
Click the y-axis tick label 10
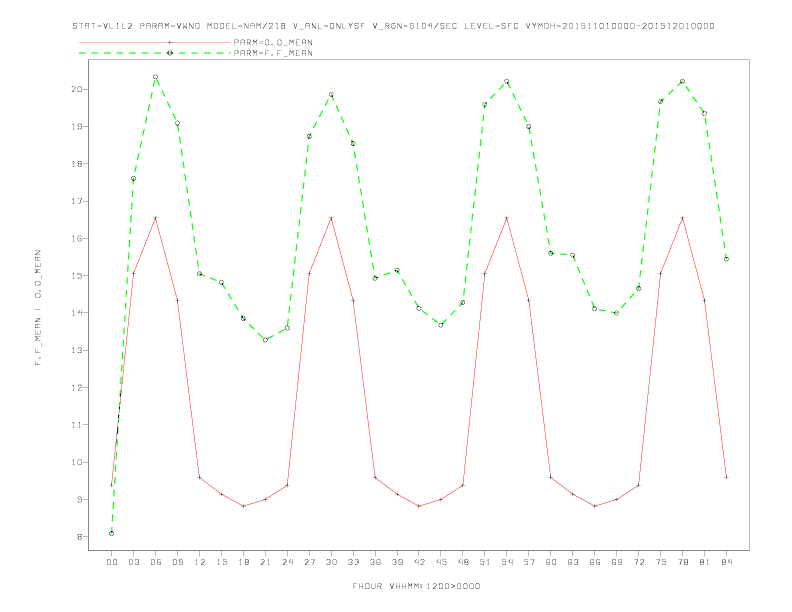tap(76, 463)
